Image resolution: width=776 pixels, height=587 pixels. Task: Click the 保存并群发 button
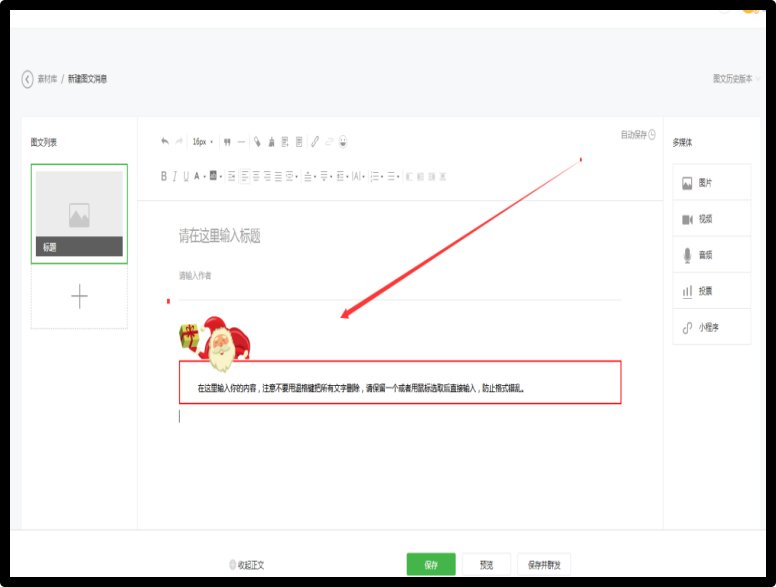(544, 564)
